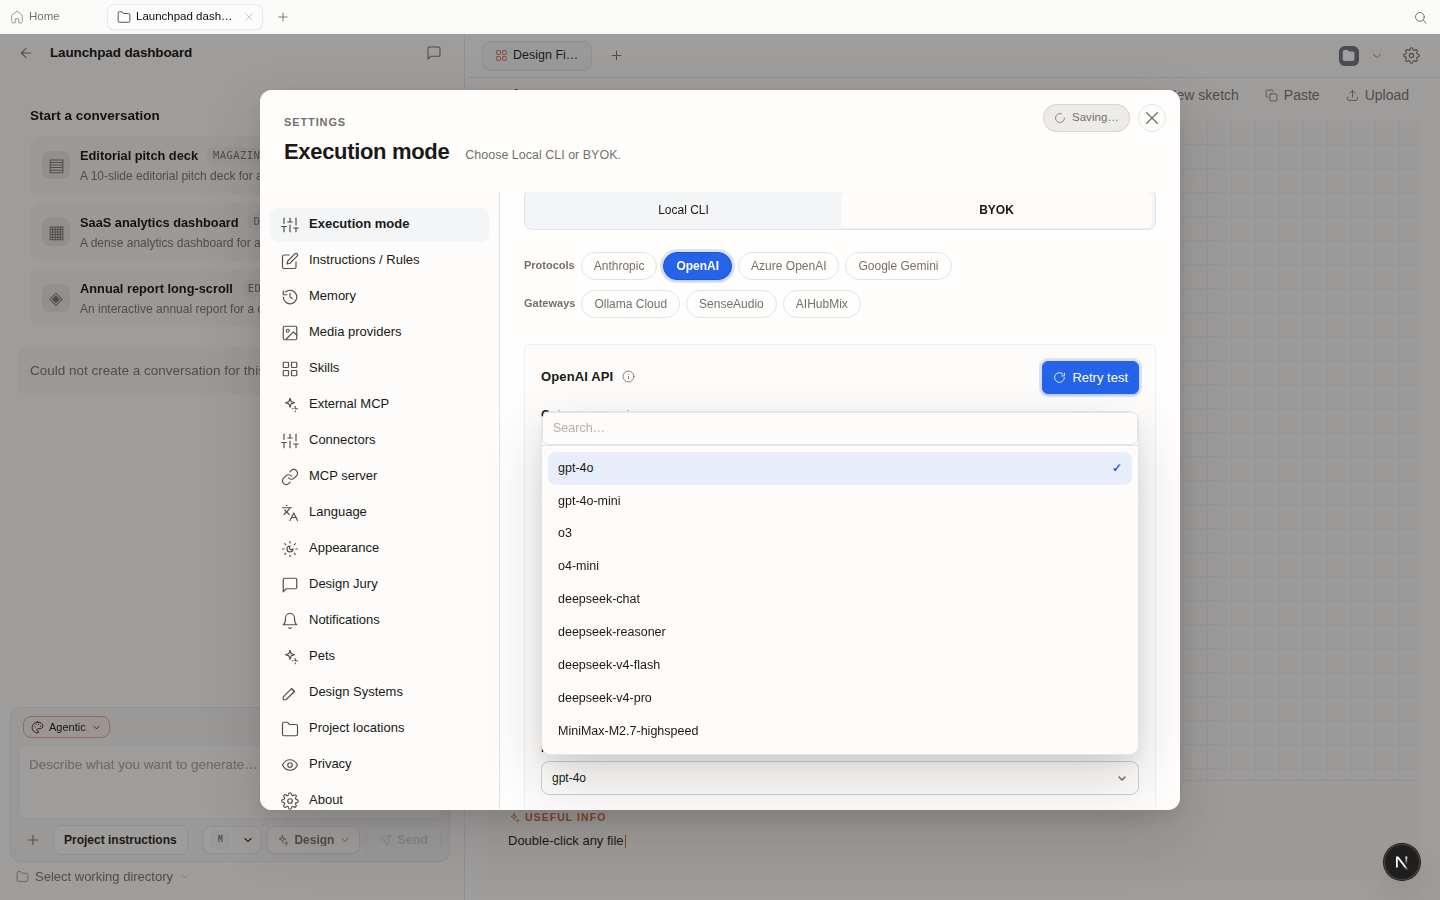Click Select working directory
This screenshot has width=1440, height=900.
(x=103, y=877)
